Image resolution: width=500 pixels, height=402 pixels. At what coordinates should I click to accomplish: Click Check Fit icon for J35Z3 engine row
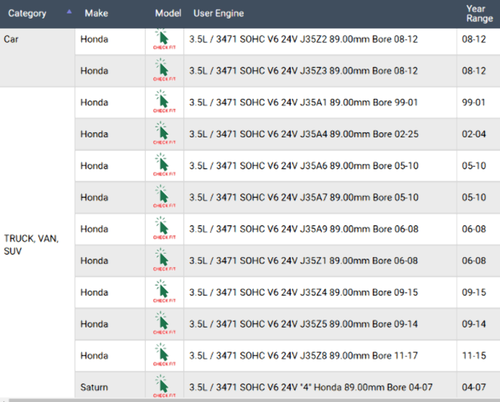[164, 70]
